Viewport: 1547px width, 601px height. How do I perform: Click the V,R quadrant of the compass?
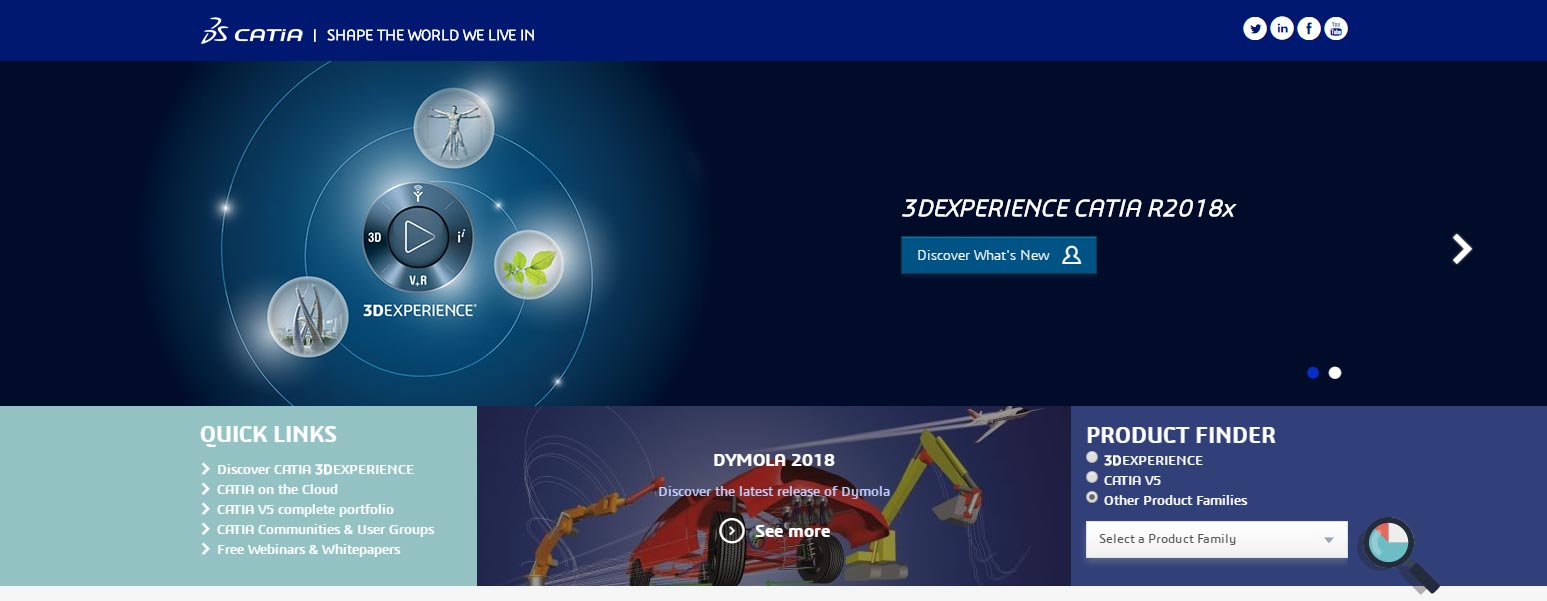[418, 280]
